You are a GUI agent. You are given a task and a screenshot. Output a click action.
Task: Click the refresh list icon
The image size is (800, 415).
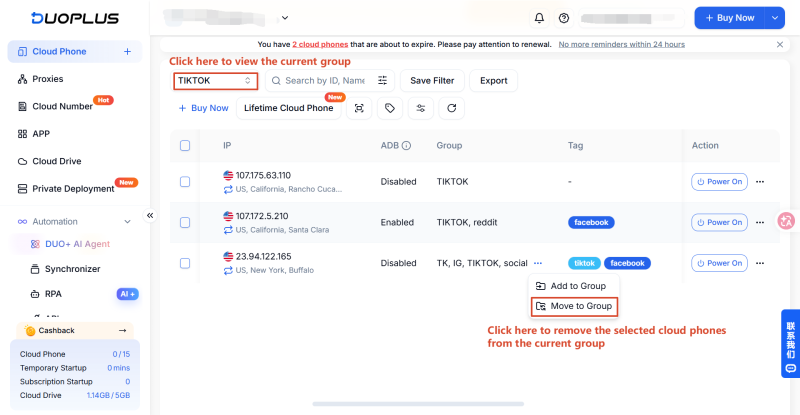pos(452,108)
